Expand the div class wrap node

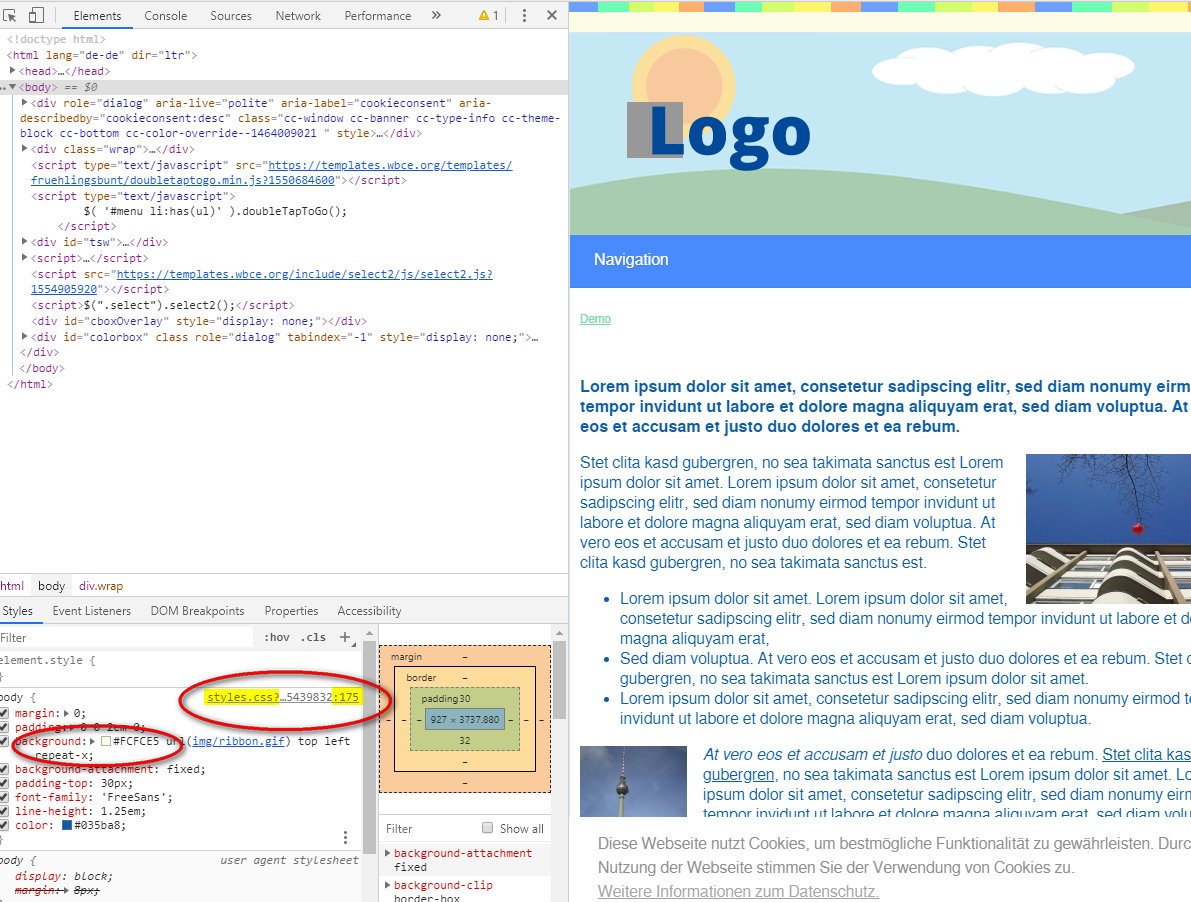[24, 149]
